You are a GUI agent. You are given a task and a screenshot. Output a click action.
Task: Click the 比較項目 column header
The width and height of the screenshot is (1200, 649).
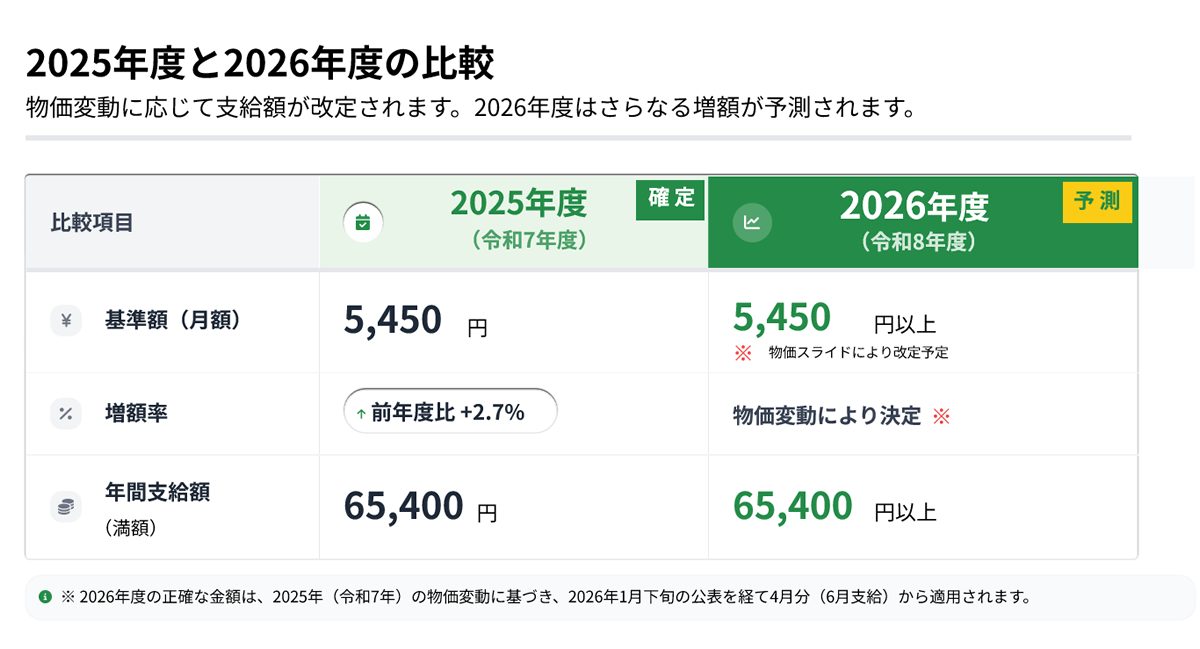point(92,222)
